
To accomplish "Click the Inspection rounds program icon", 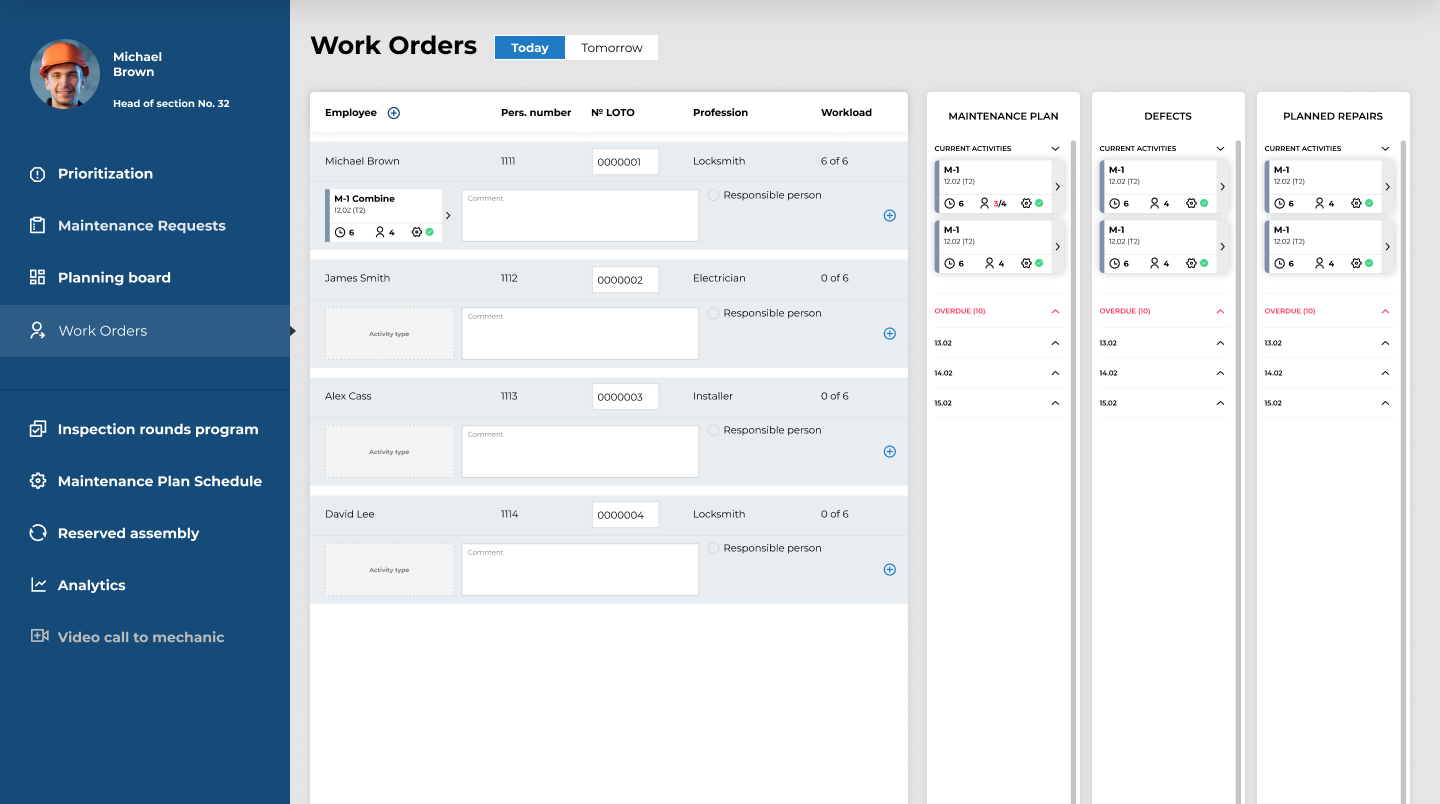I will coord(38,429).
